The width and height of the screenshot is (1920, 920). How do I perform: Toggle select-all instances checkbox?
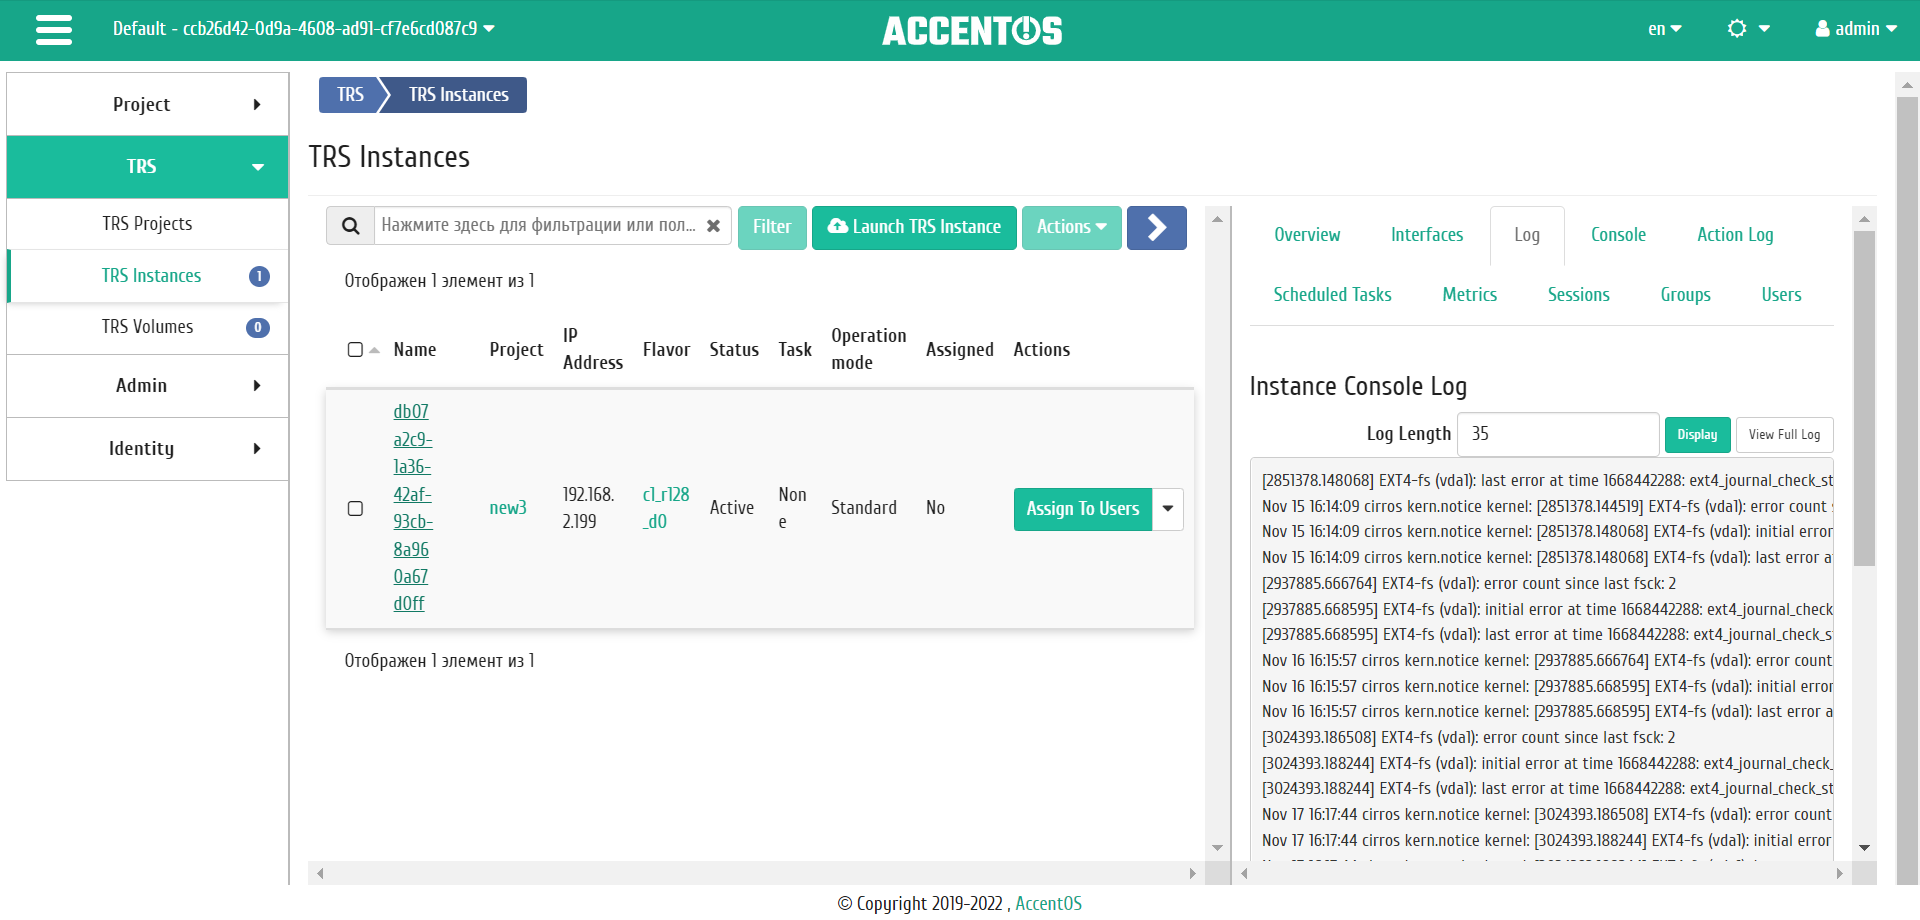click(355, 349)
